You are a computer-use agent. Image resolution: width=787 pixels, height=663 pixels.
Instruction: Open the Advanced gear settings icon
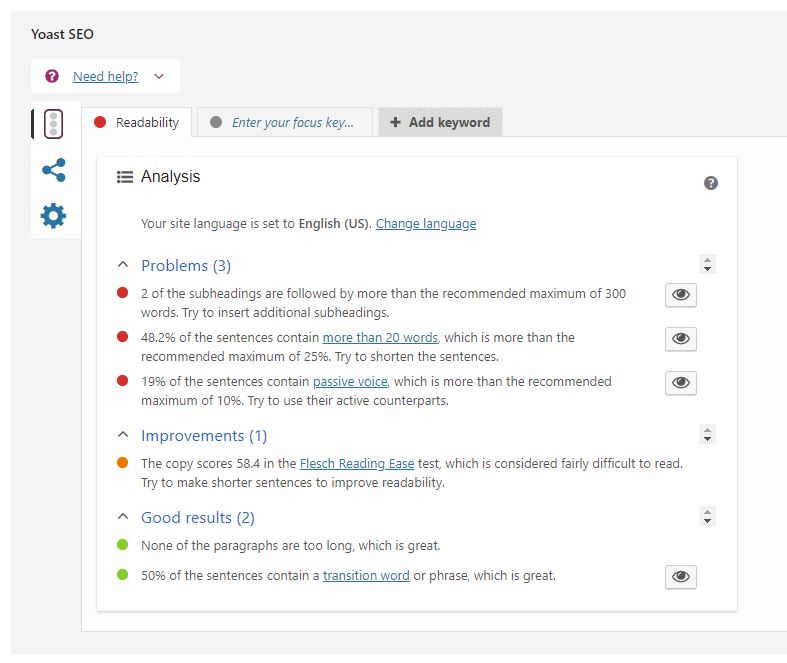click(x=53, y=216)
